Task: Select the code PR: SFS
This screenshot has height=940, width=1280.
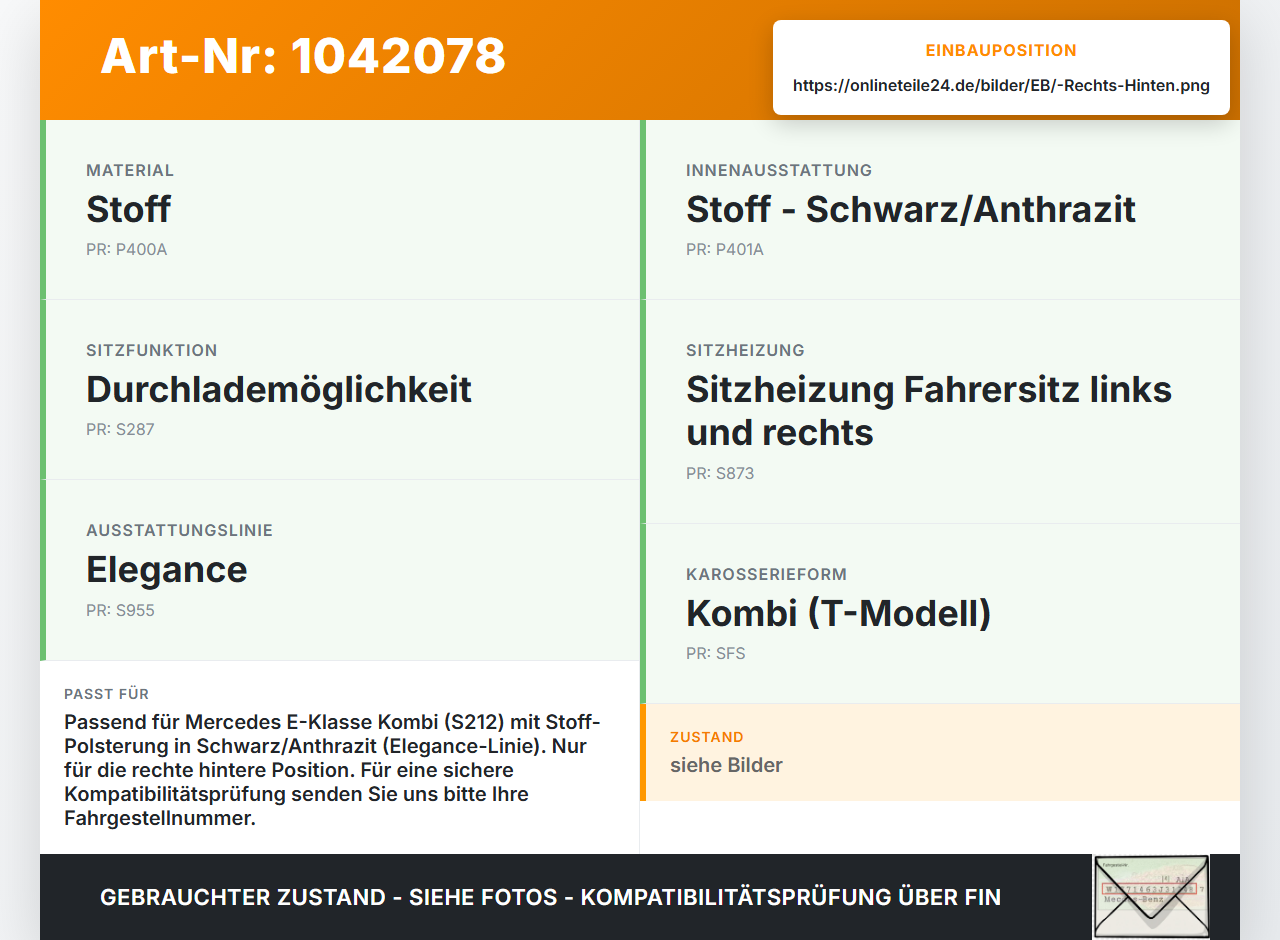Action: click(x=716, y=653)
